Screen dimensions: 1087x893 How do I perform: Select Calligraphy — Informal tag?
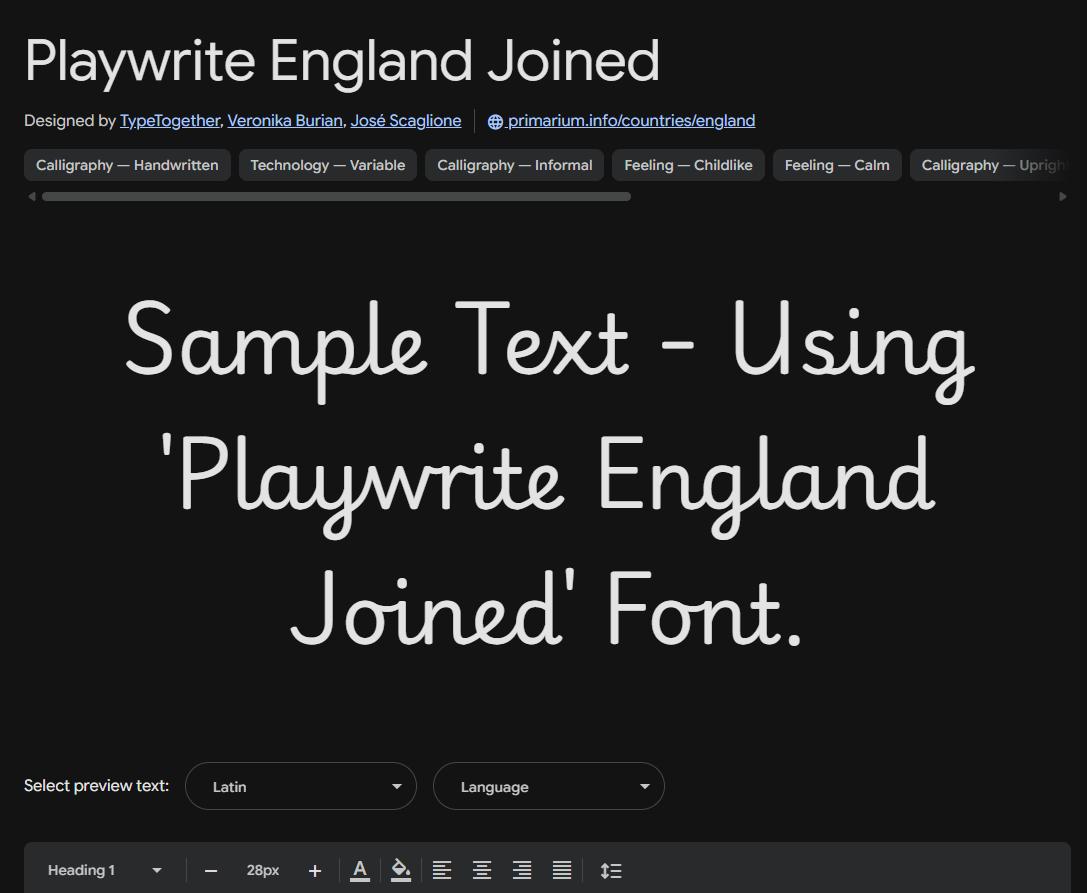click(514, 165)
